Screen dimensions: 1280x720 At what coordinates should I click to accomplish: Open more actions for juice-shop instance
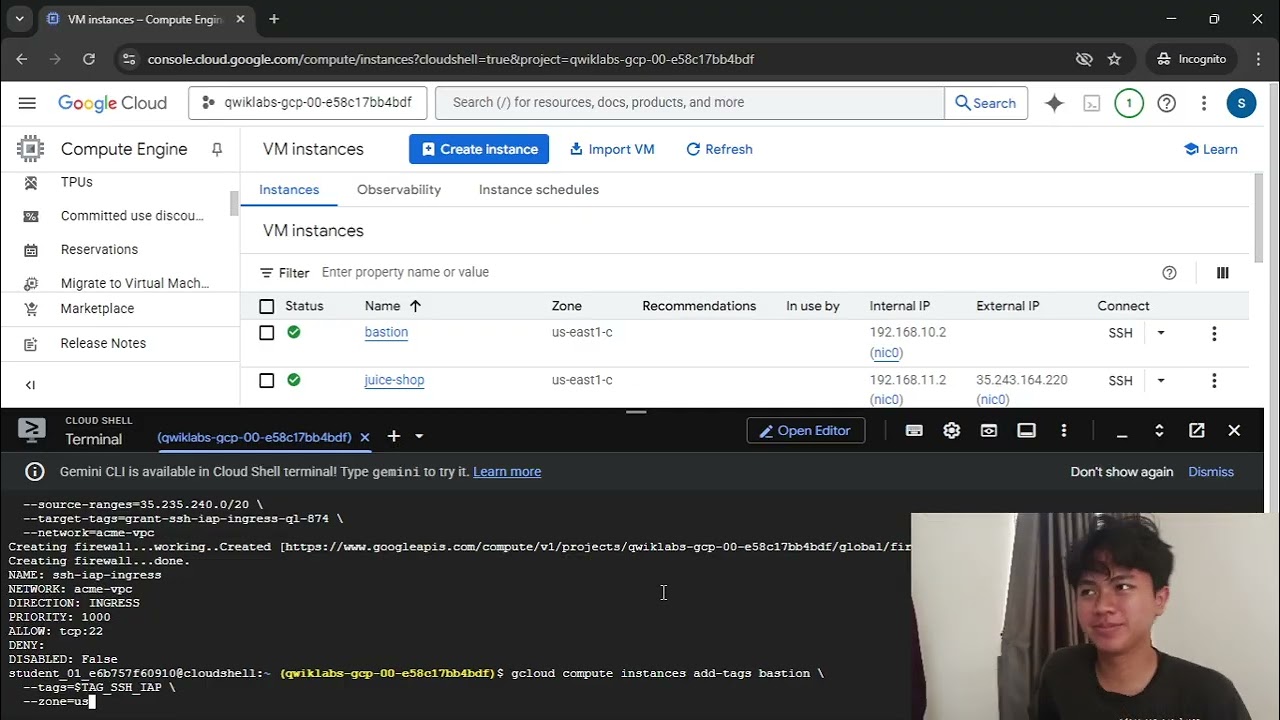[x=1214, y=381]
